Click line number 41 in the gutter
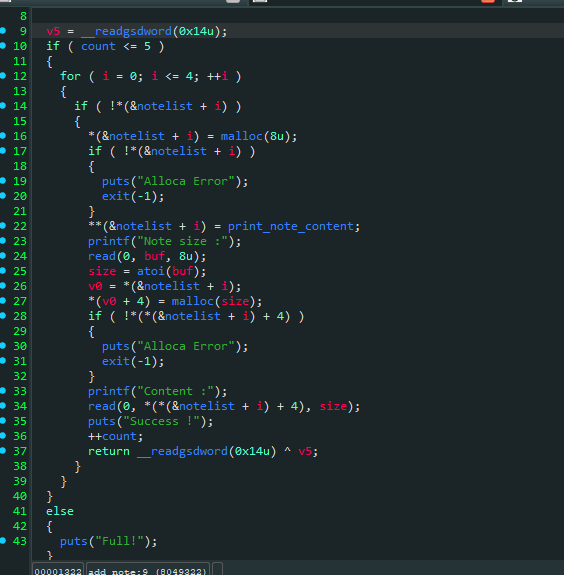This screenshot has width=564, height=575. 20,511
